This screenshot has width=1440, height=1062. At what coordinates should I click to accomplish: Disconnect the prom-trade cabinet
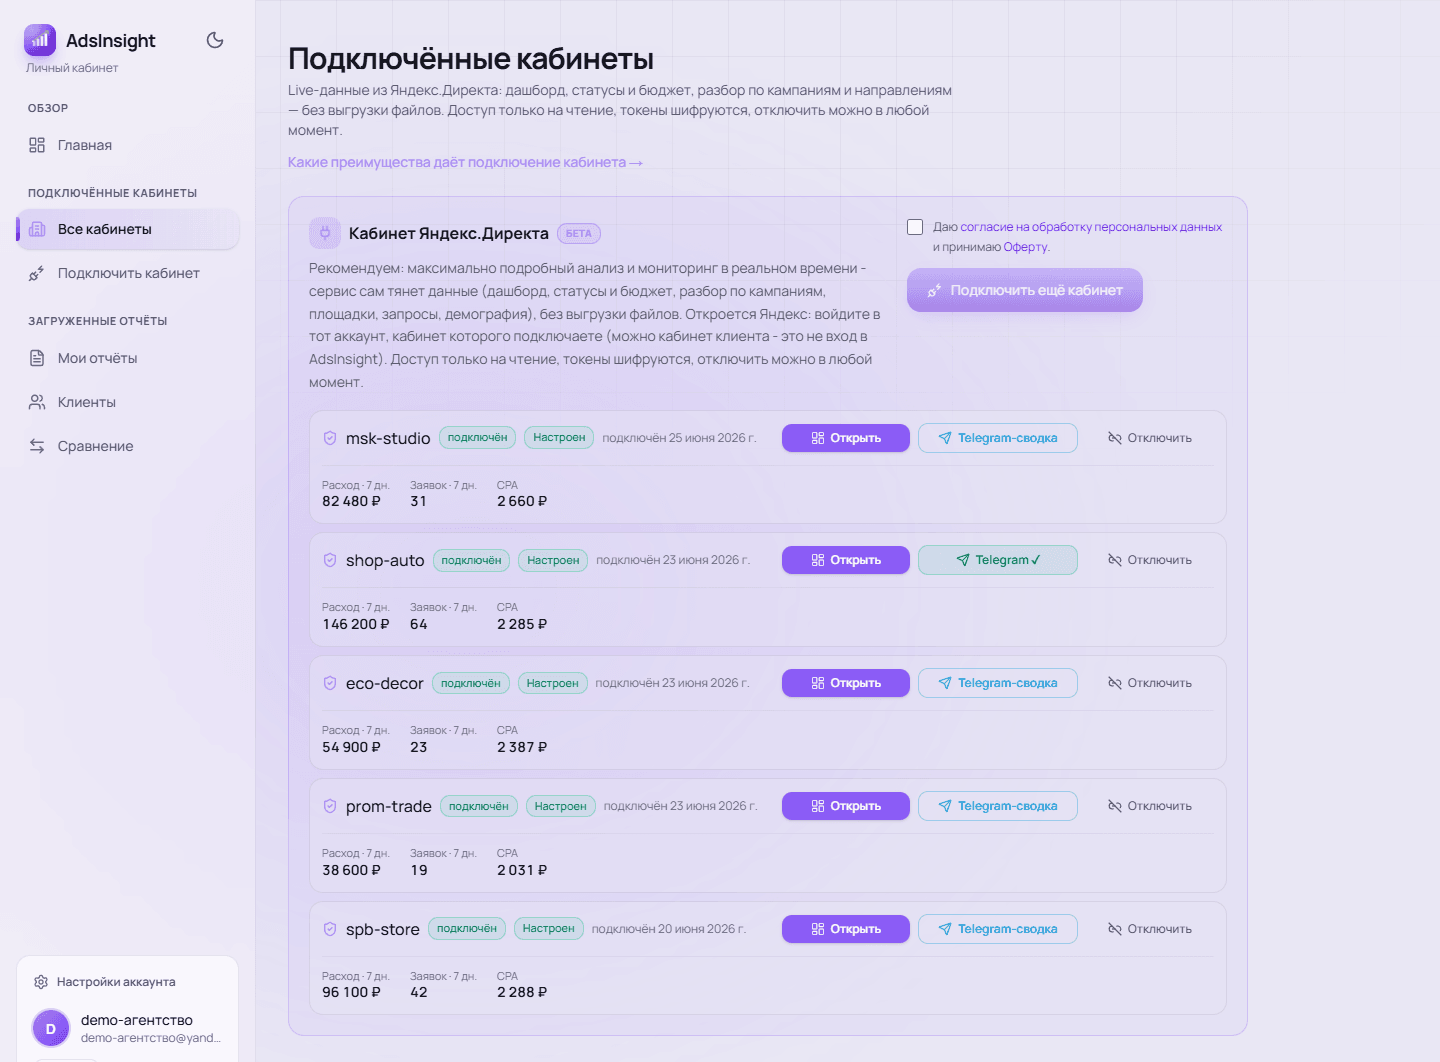pyautogui.click(x=1150, y=806)
